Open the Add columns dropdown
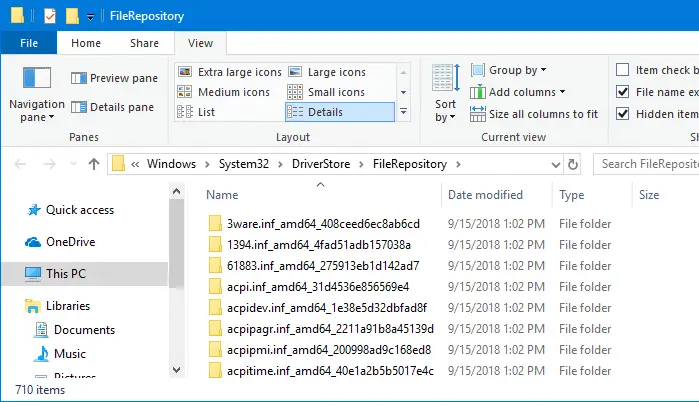Screen dimensions: 699x402 coord(517,92)
